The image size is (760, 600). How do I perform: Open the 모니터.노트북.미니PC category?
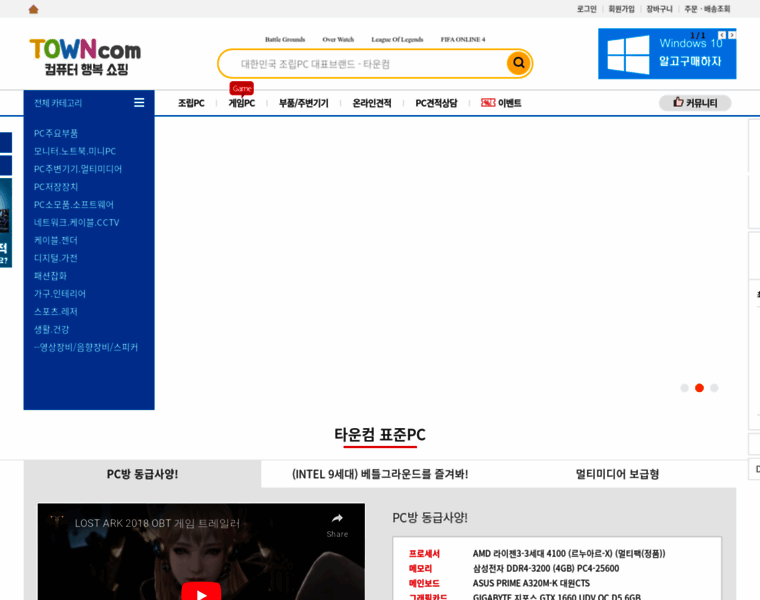click(75, 151)
